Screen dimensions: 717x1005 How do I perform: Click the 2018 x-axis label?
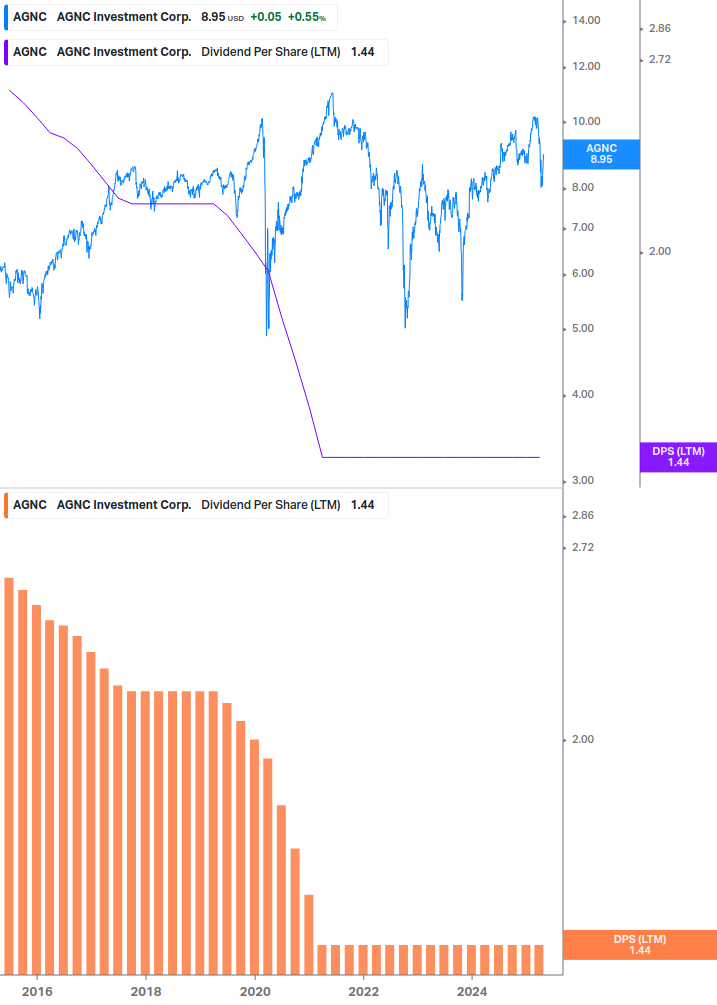pos(146,992)
